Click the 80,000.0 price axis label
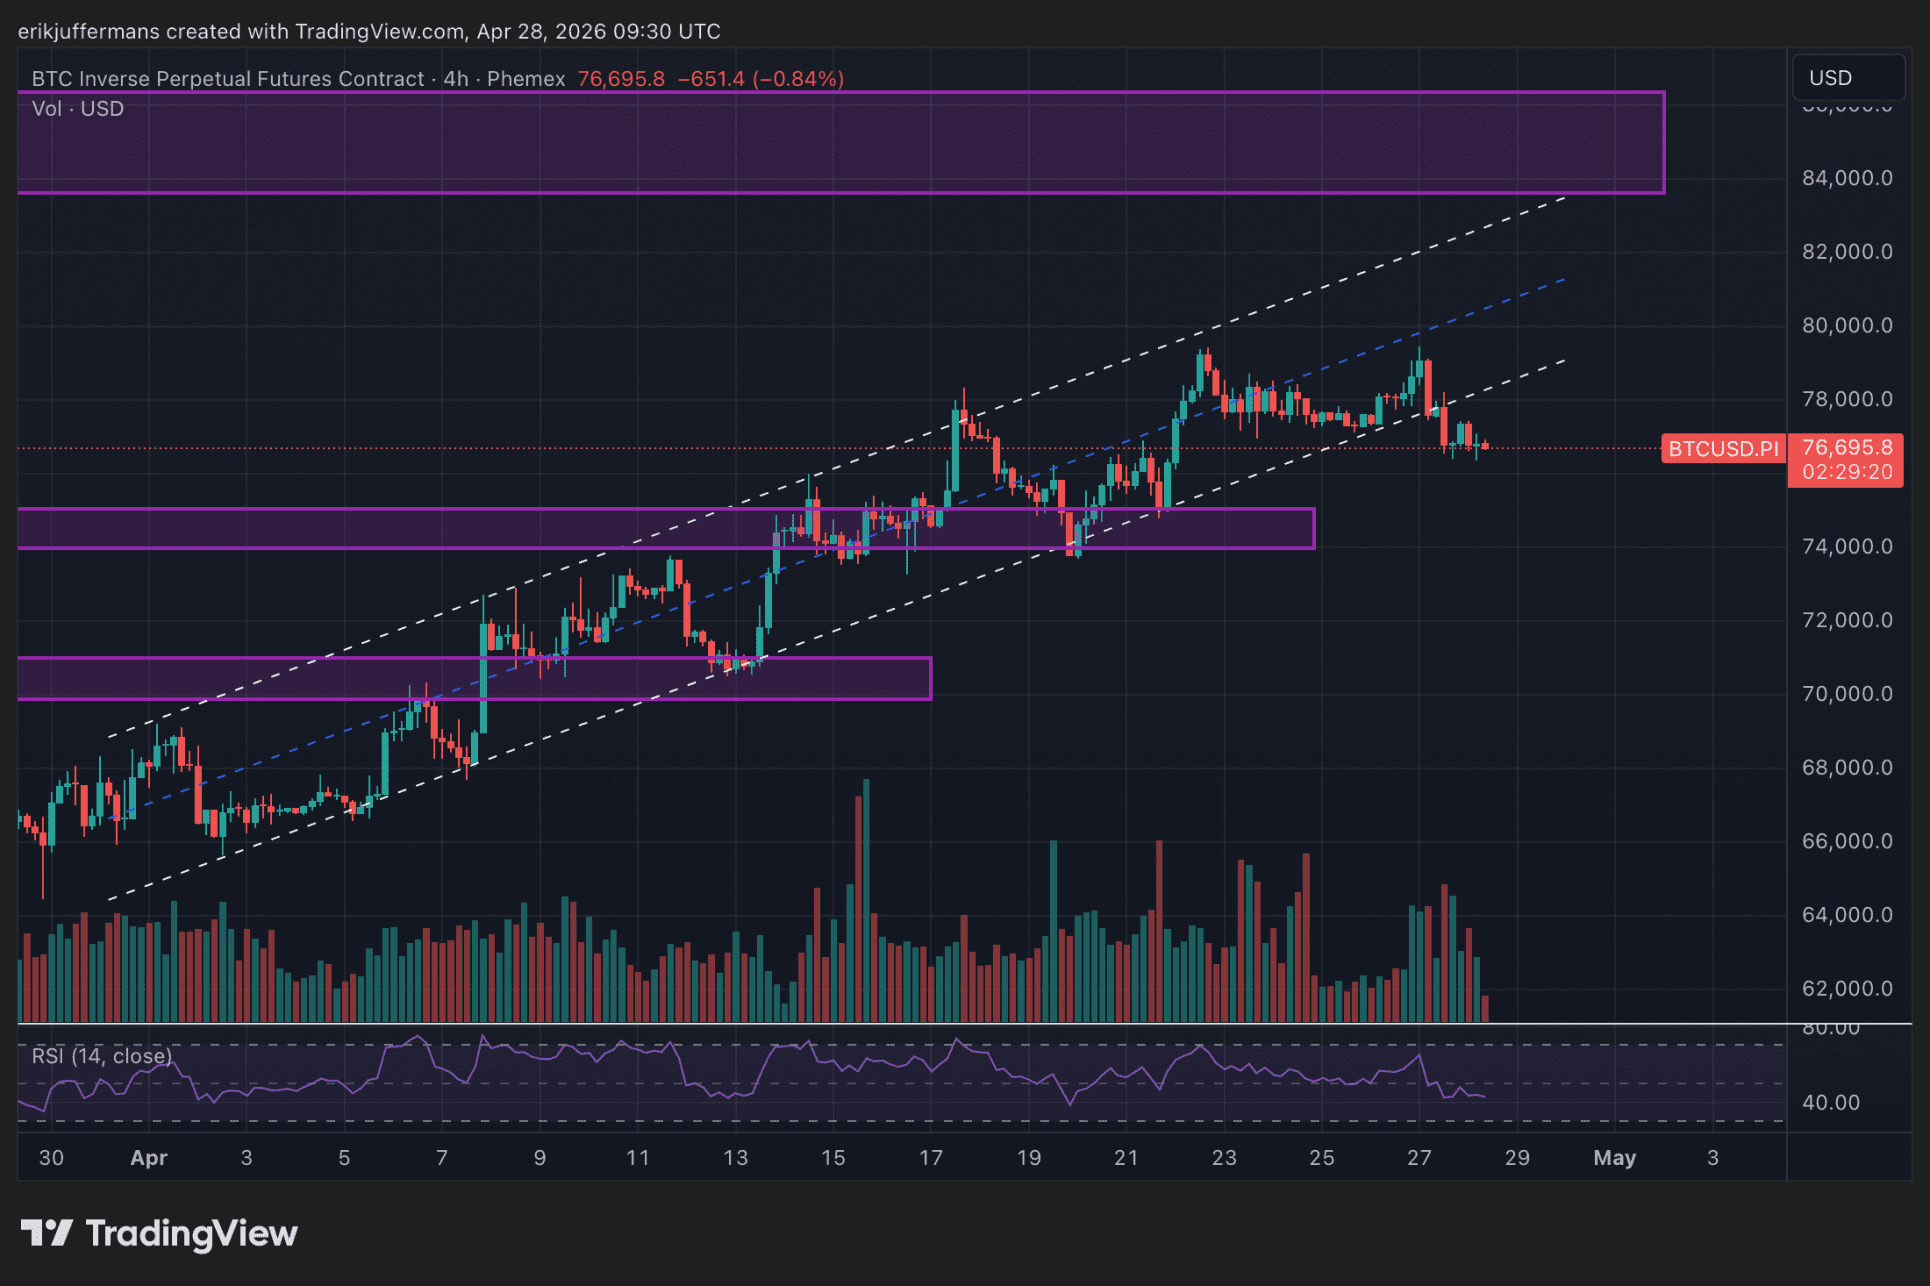 (1846, 325)
